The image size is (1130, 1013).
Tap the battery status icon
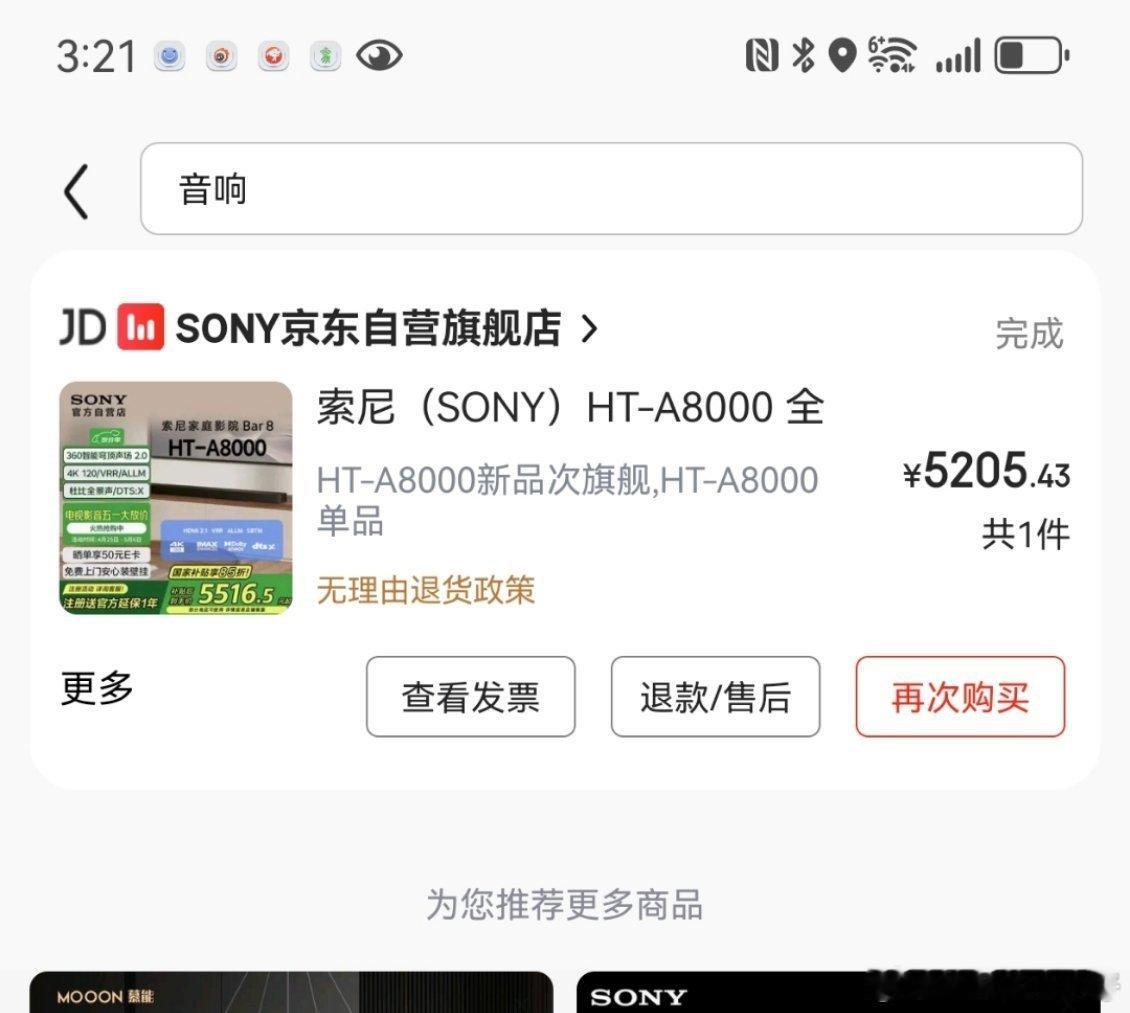click(1032, 55)
